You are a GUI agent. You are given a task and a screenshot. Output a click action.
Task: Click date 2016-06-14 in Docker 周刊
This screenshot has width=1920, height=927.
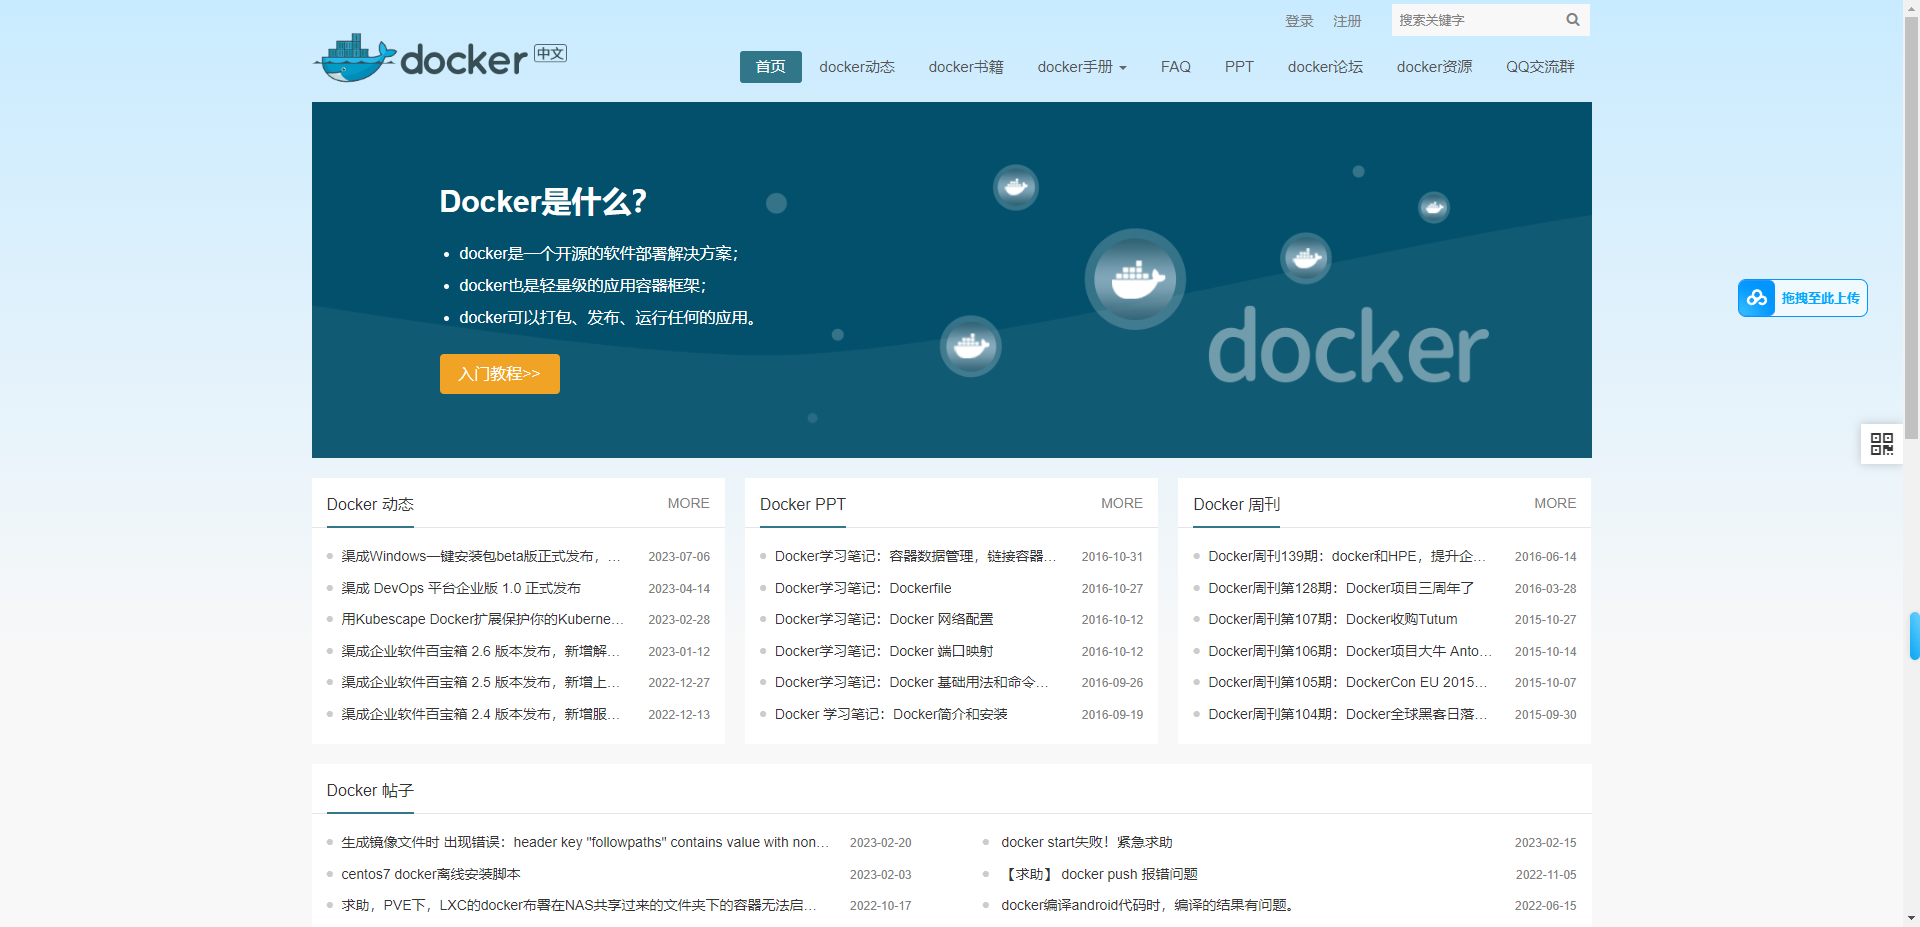pos(1545,557)
